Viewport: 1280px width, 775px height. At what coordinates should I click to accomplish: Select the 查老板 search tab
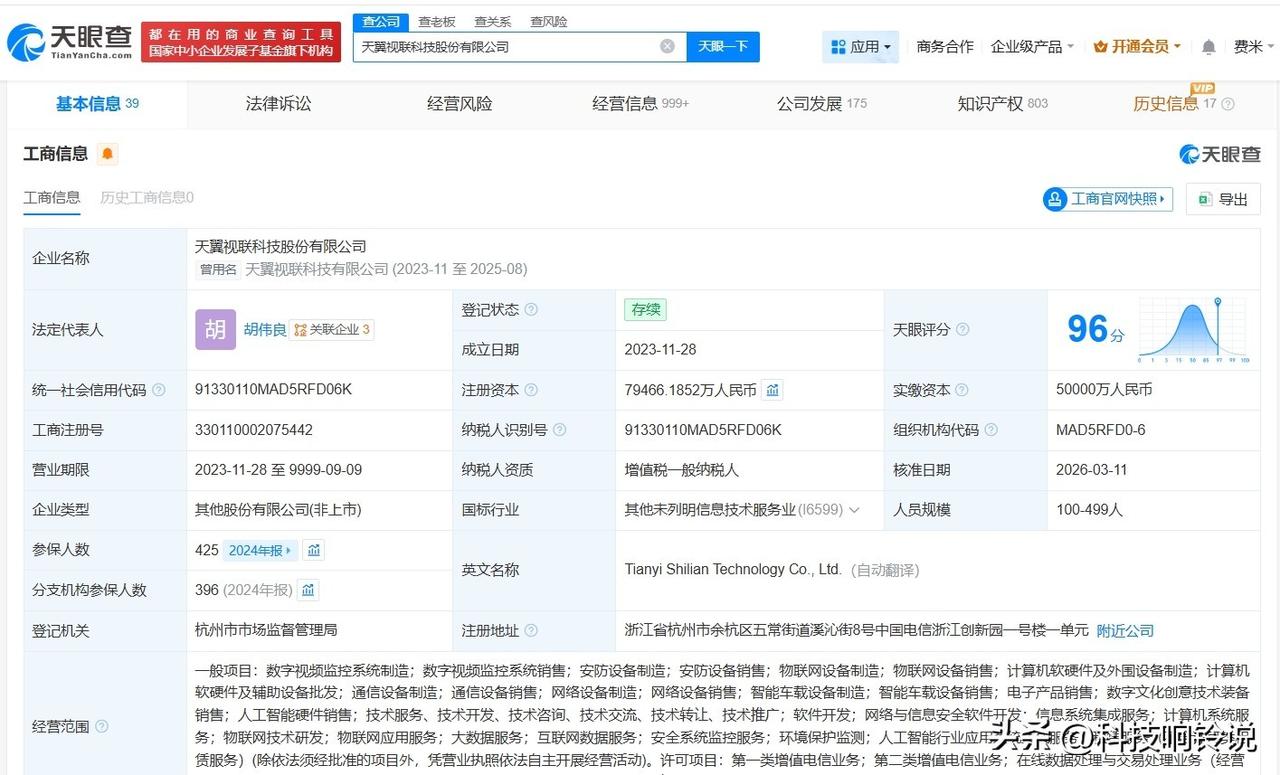[x=437, y=21]
